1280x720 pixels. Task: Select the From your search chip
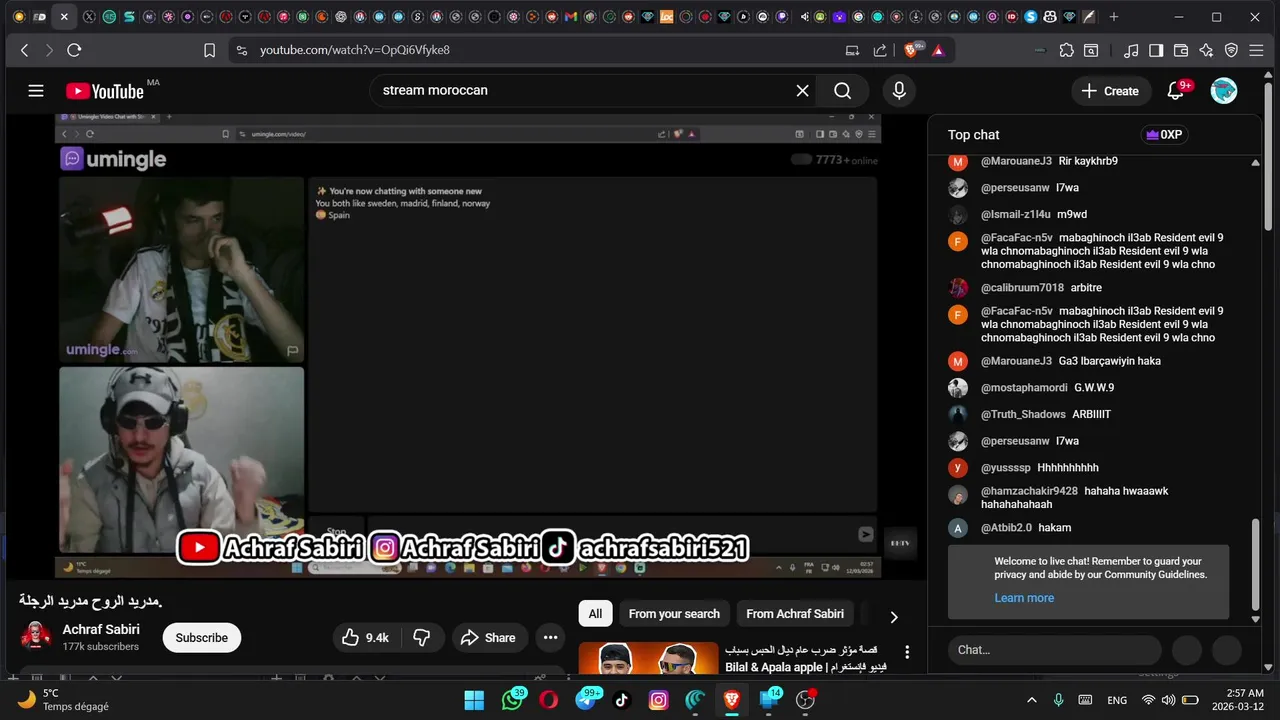pos(674,614)
